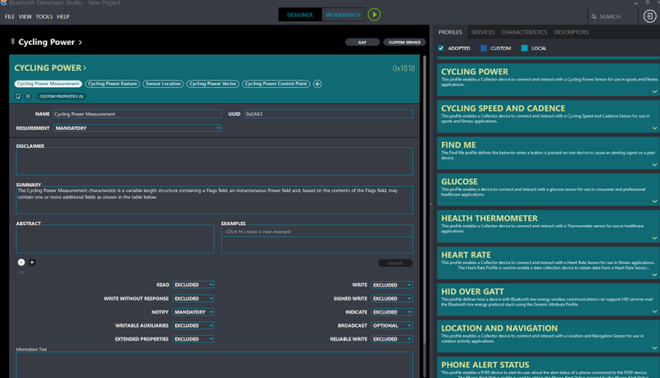This screenshot has height=378, width=660.
Task: Open the Tools menu
Action: tap(44, 17)
